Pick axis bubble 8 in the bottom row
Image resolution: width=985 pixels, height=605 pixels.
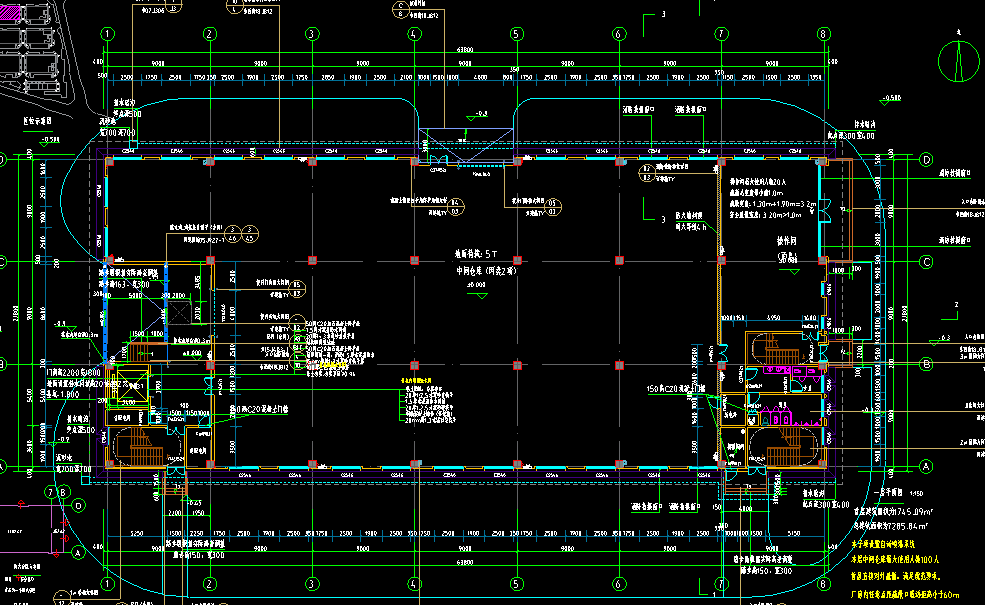point(824,584)
